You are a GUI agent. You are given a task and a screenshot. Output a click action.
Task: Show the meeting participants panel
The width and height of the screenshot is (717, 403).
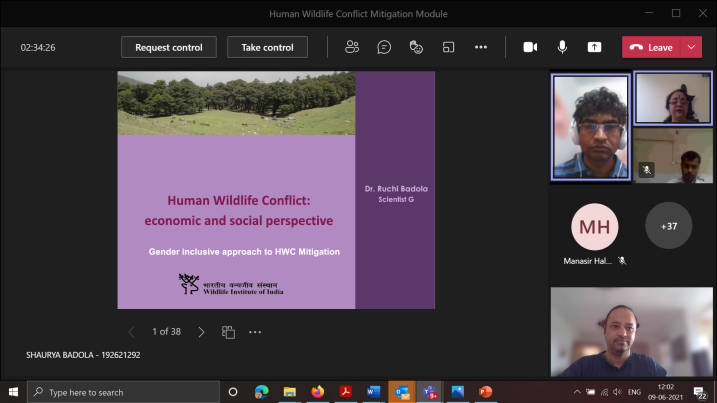click(352, 47)
